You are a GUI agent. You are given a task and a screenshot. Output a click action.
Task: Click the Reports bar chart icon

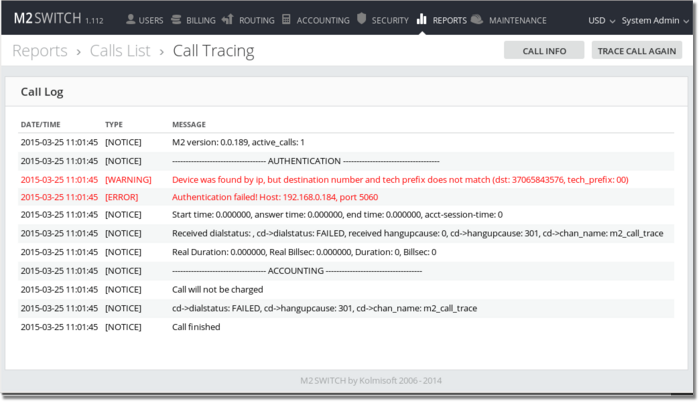pyautogui.click(x=422, y=19)
